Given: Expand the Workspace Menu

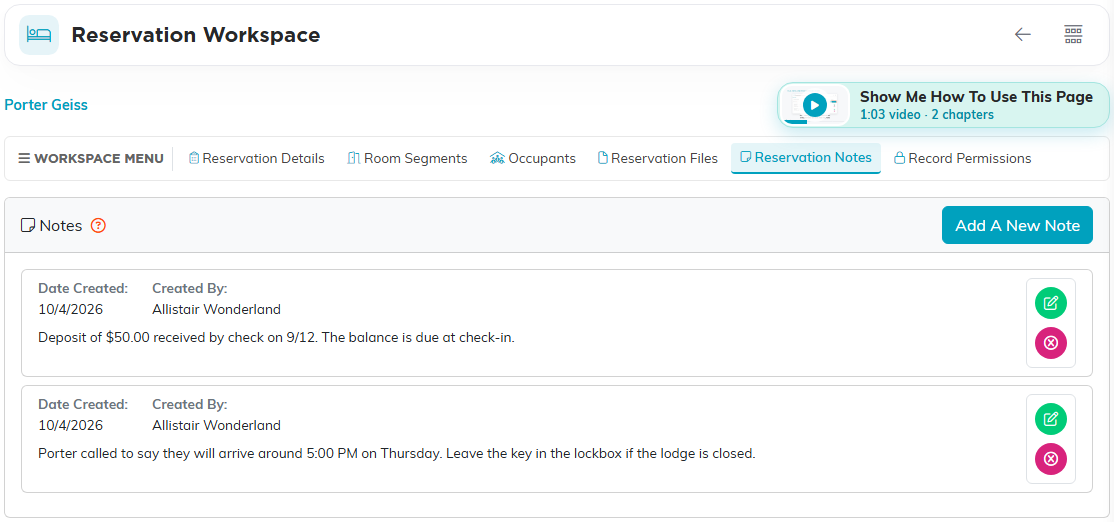Looking at the screenshot, I should tap(91, 158).
